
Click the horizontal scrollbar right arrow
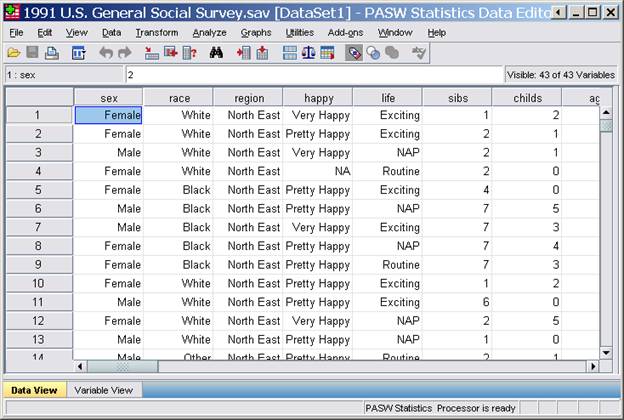click(x=593, y=366)
